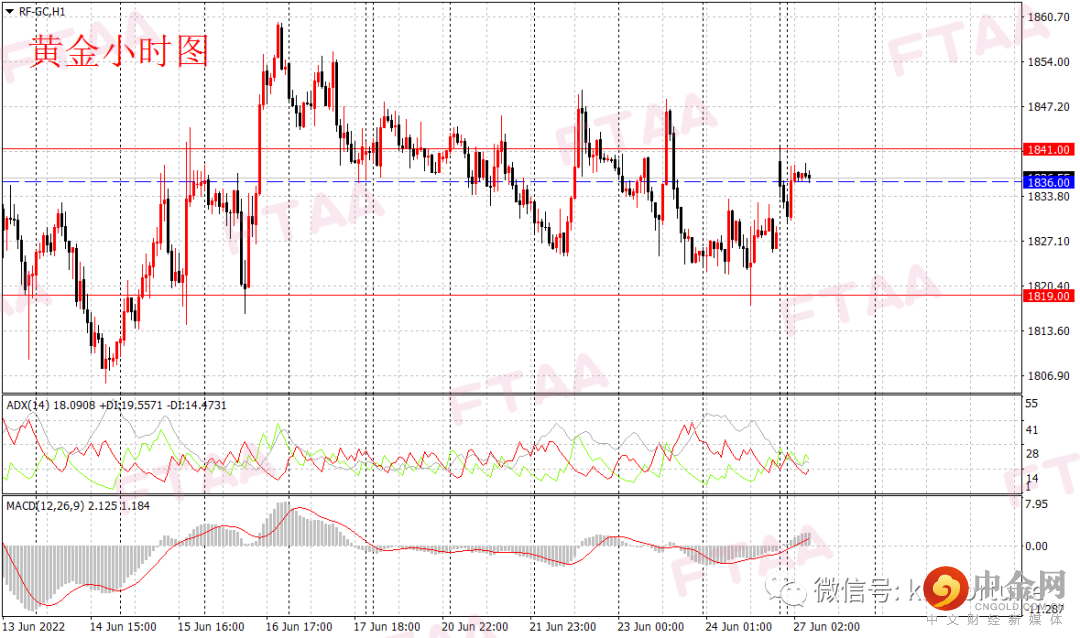This screenshot has width=1080, height=638.
Task: Click the red 1819.00 price tag
Action: pyautogui.click(x=1048, y=296)
